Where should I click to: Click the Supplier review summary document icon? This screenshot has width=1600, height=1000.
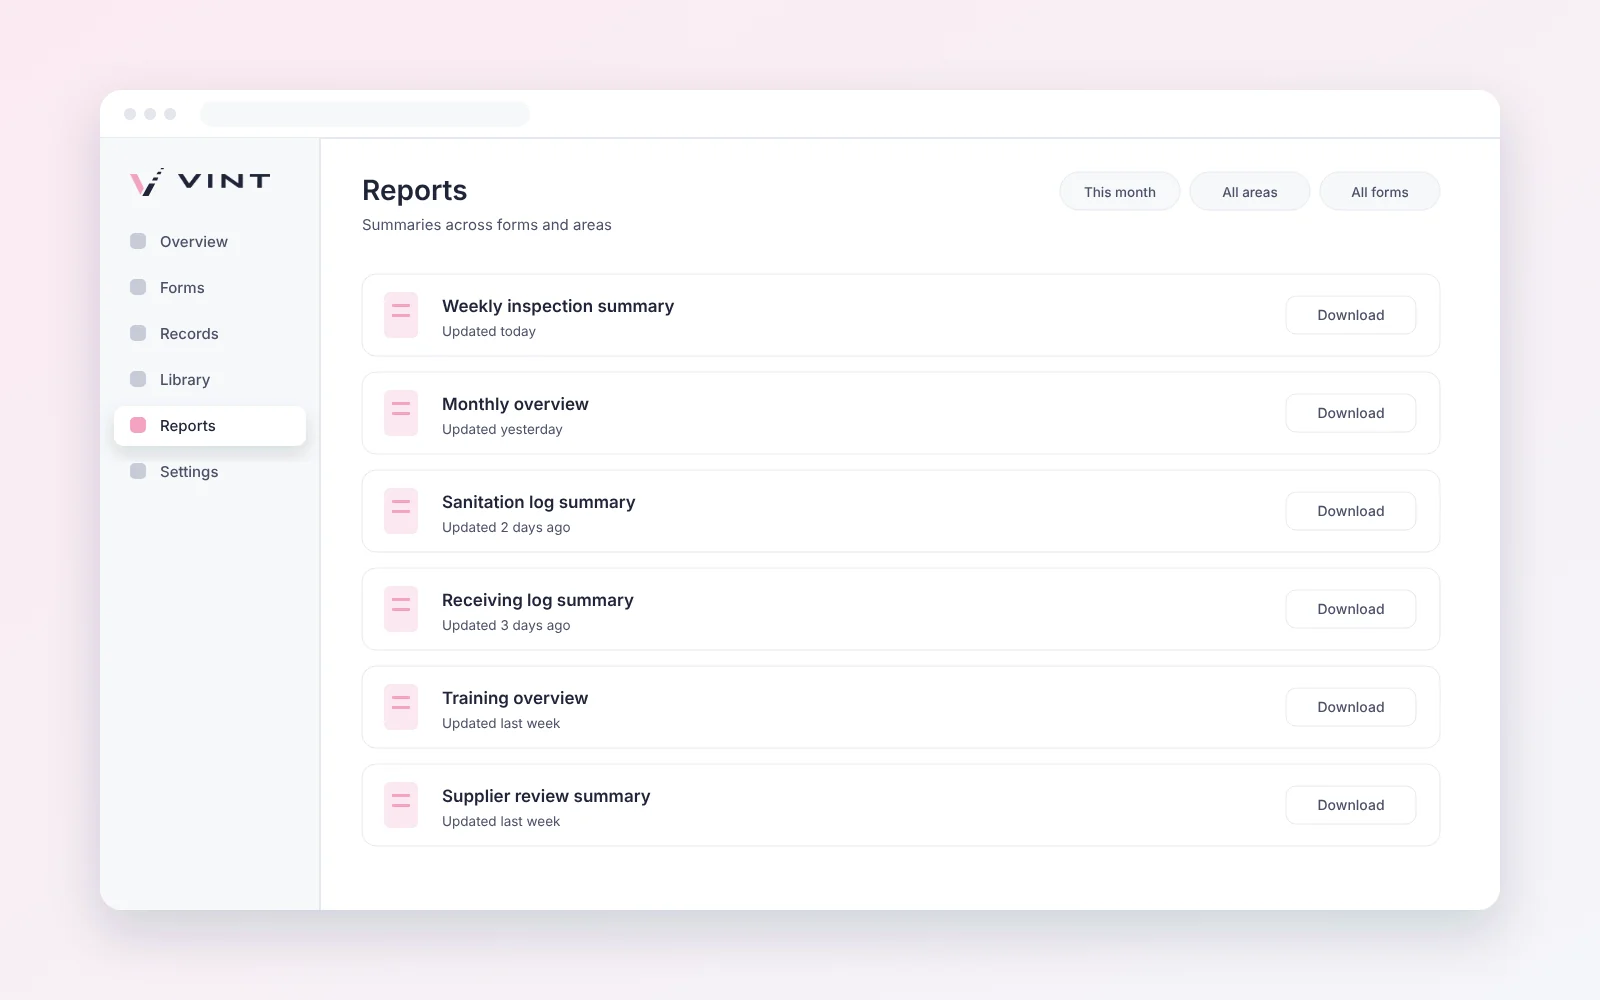pos(401,805)
